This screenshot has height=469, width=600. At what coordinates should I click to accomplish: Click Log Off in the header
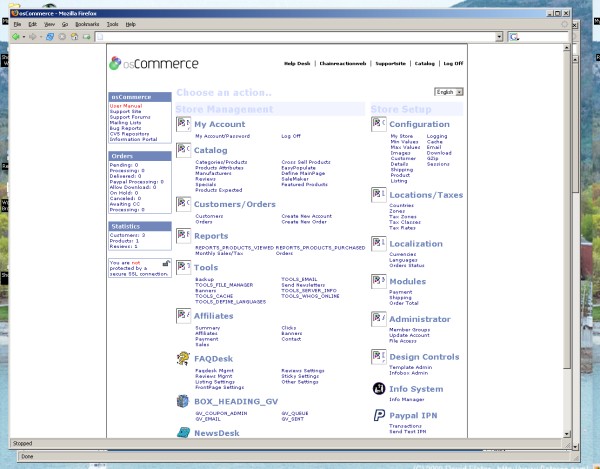click(453, 64)
